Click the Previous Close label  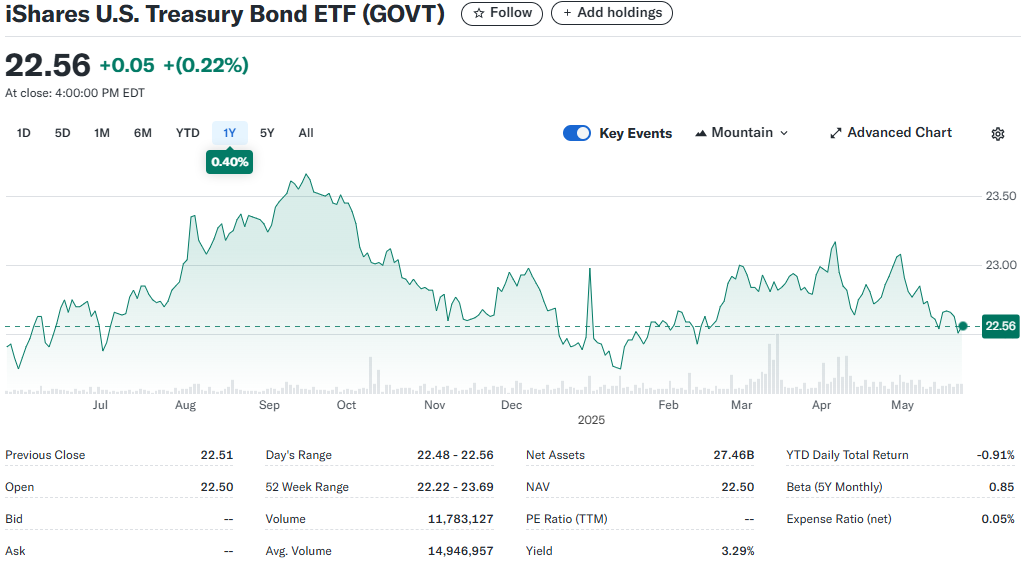point(45,455)
